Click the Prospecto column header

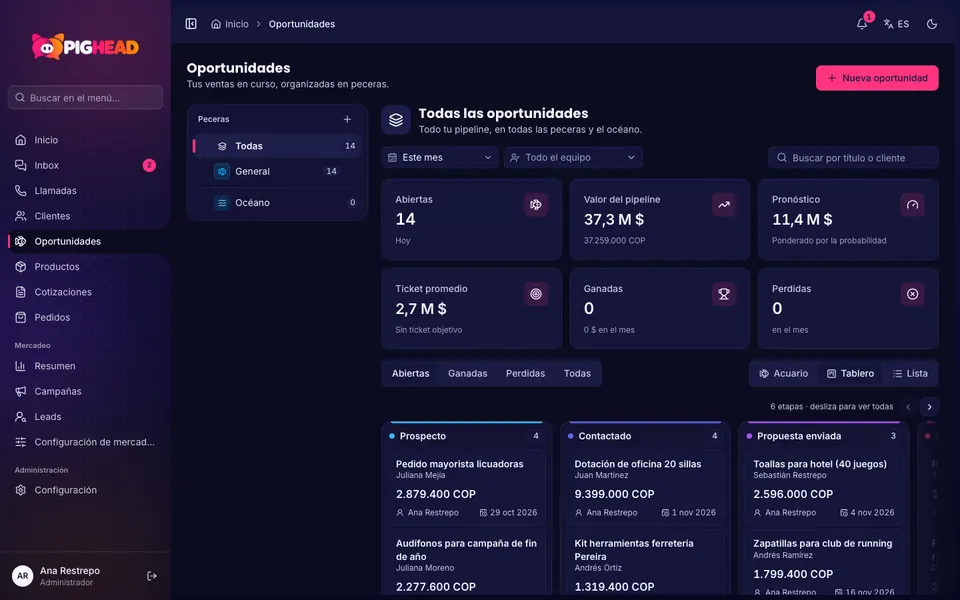[x=467, y=436]
